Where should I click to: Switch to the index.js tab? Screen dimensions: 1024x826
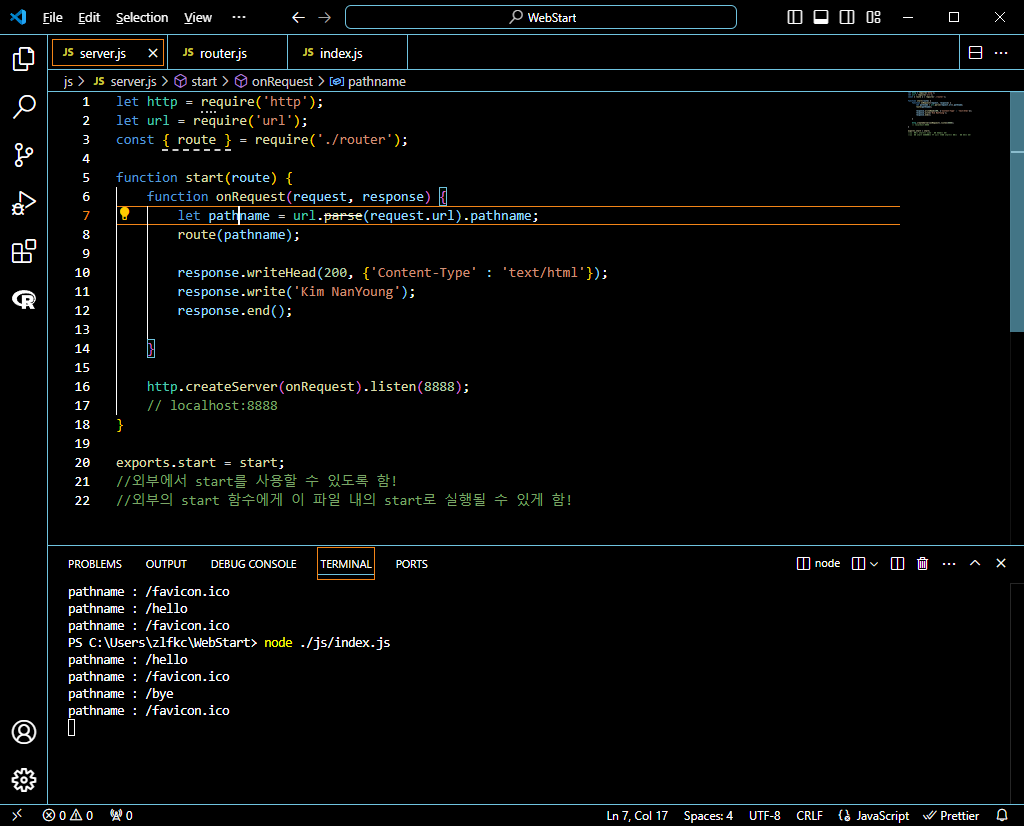coord(348,53)
